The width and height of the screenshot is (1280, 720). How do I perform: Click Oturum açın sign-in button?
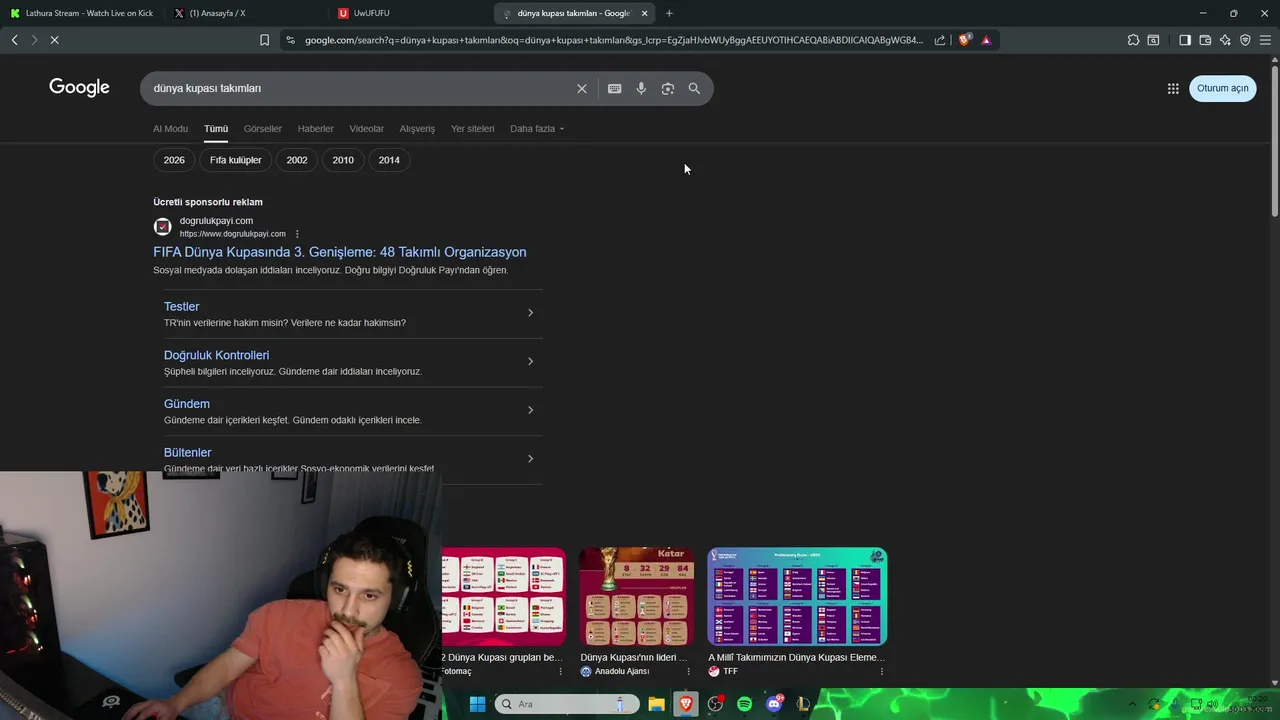click(x=1222, y=88)
